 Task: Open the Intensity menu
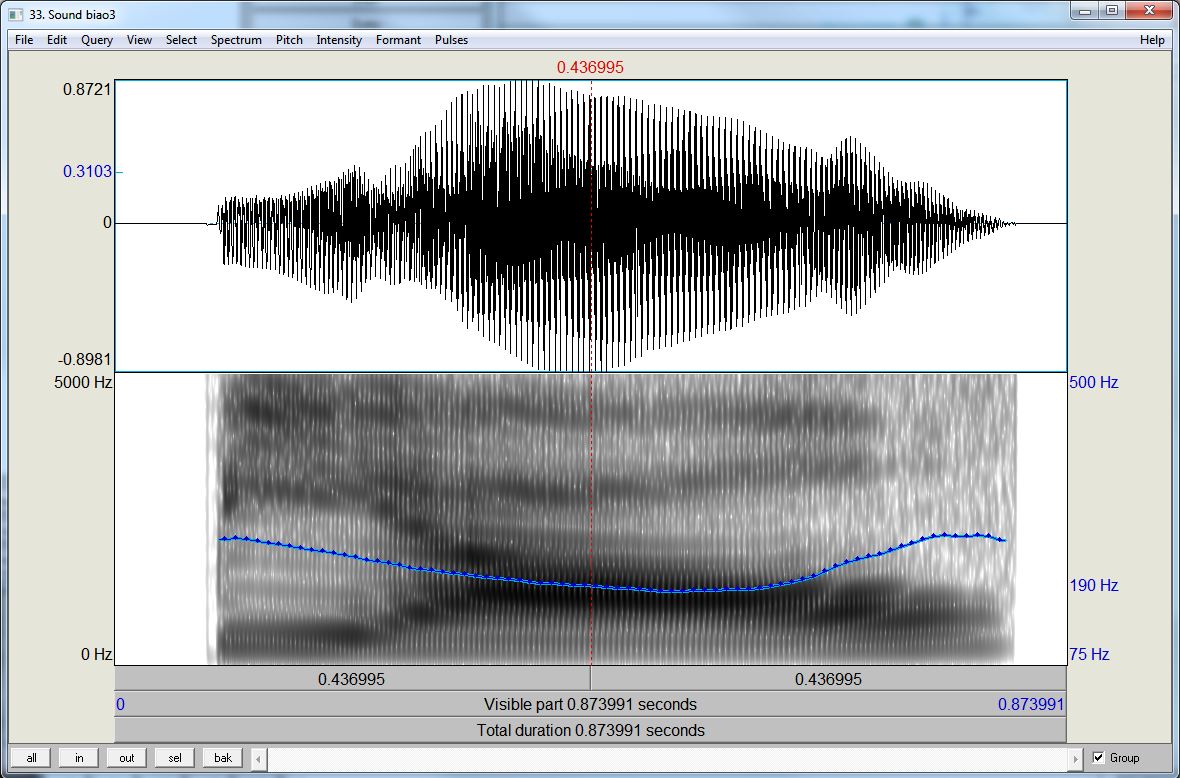[339, 40]
